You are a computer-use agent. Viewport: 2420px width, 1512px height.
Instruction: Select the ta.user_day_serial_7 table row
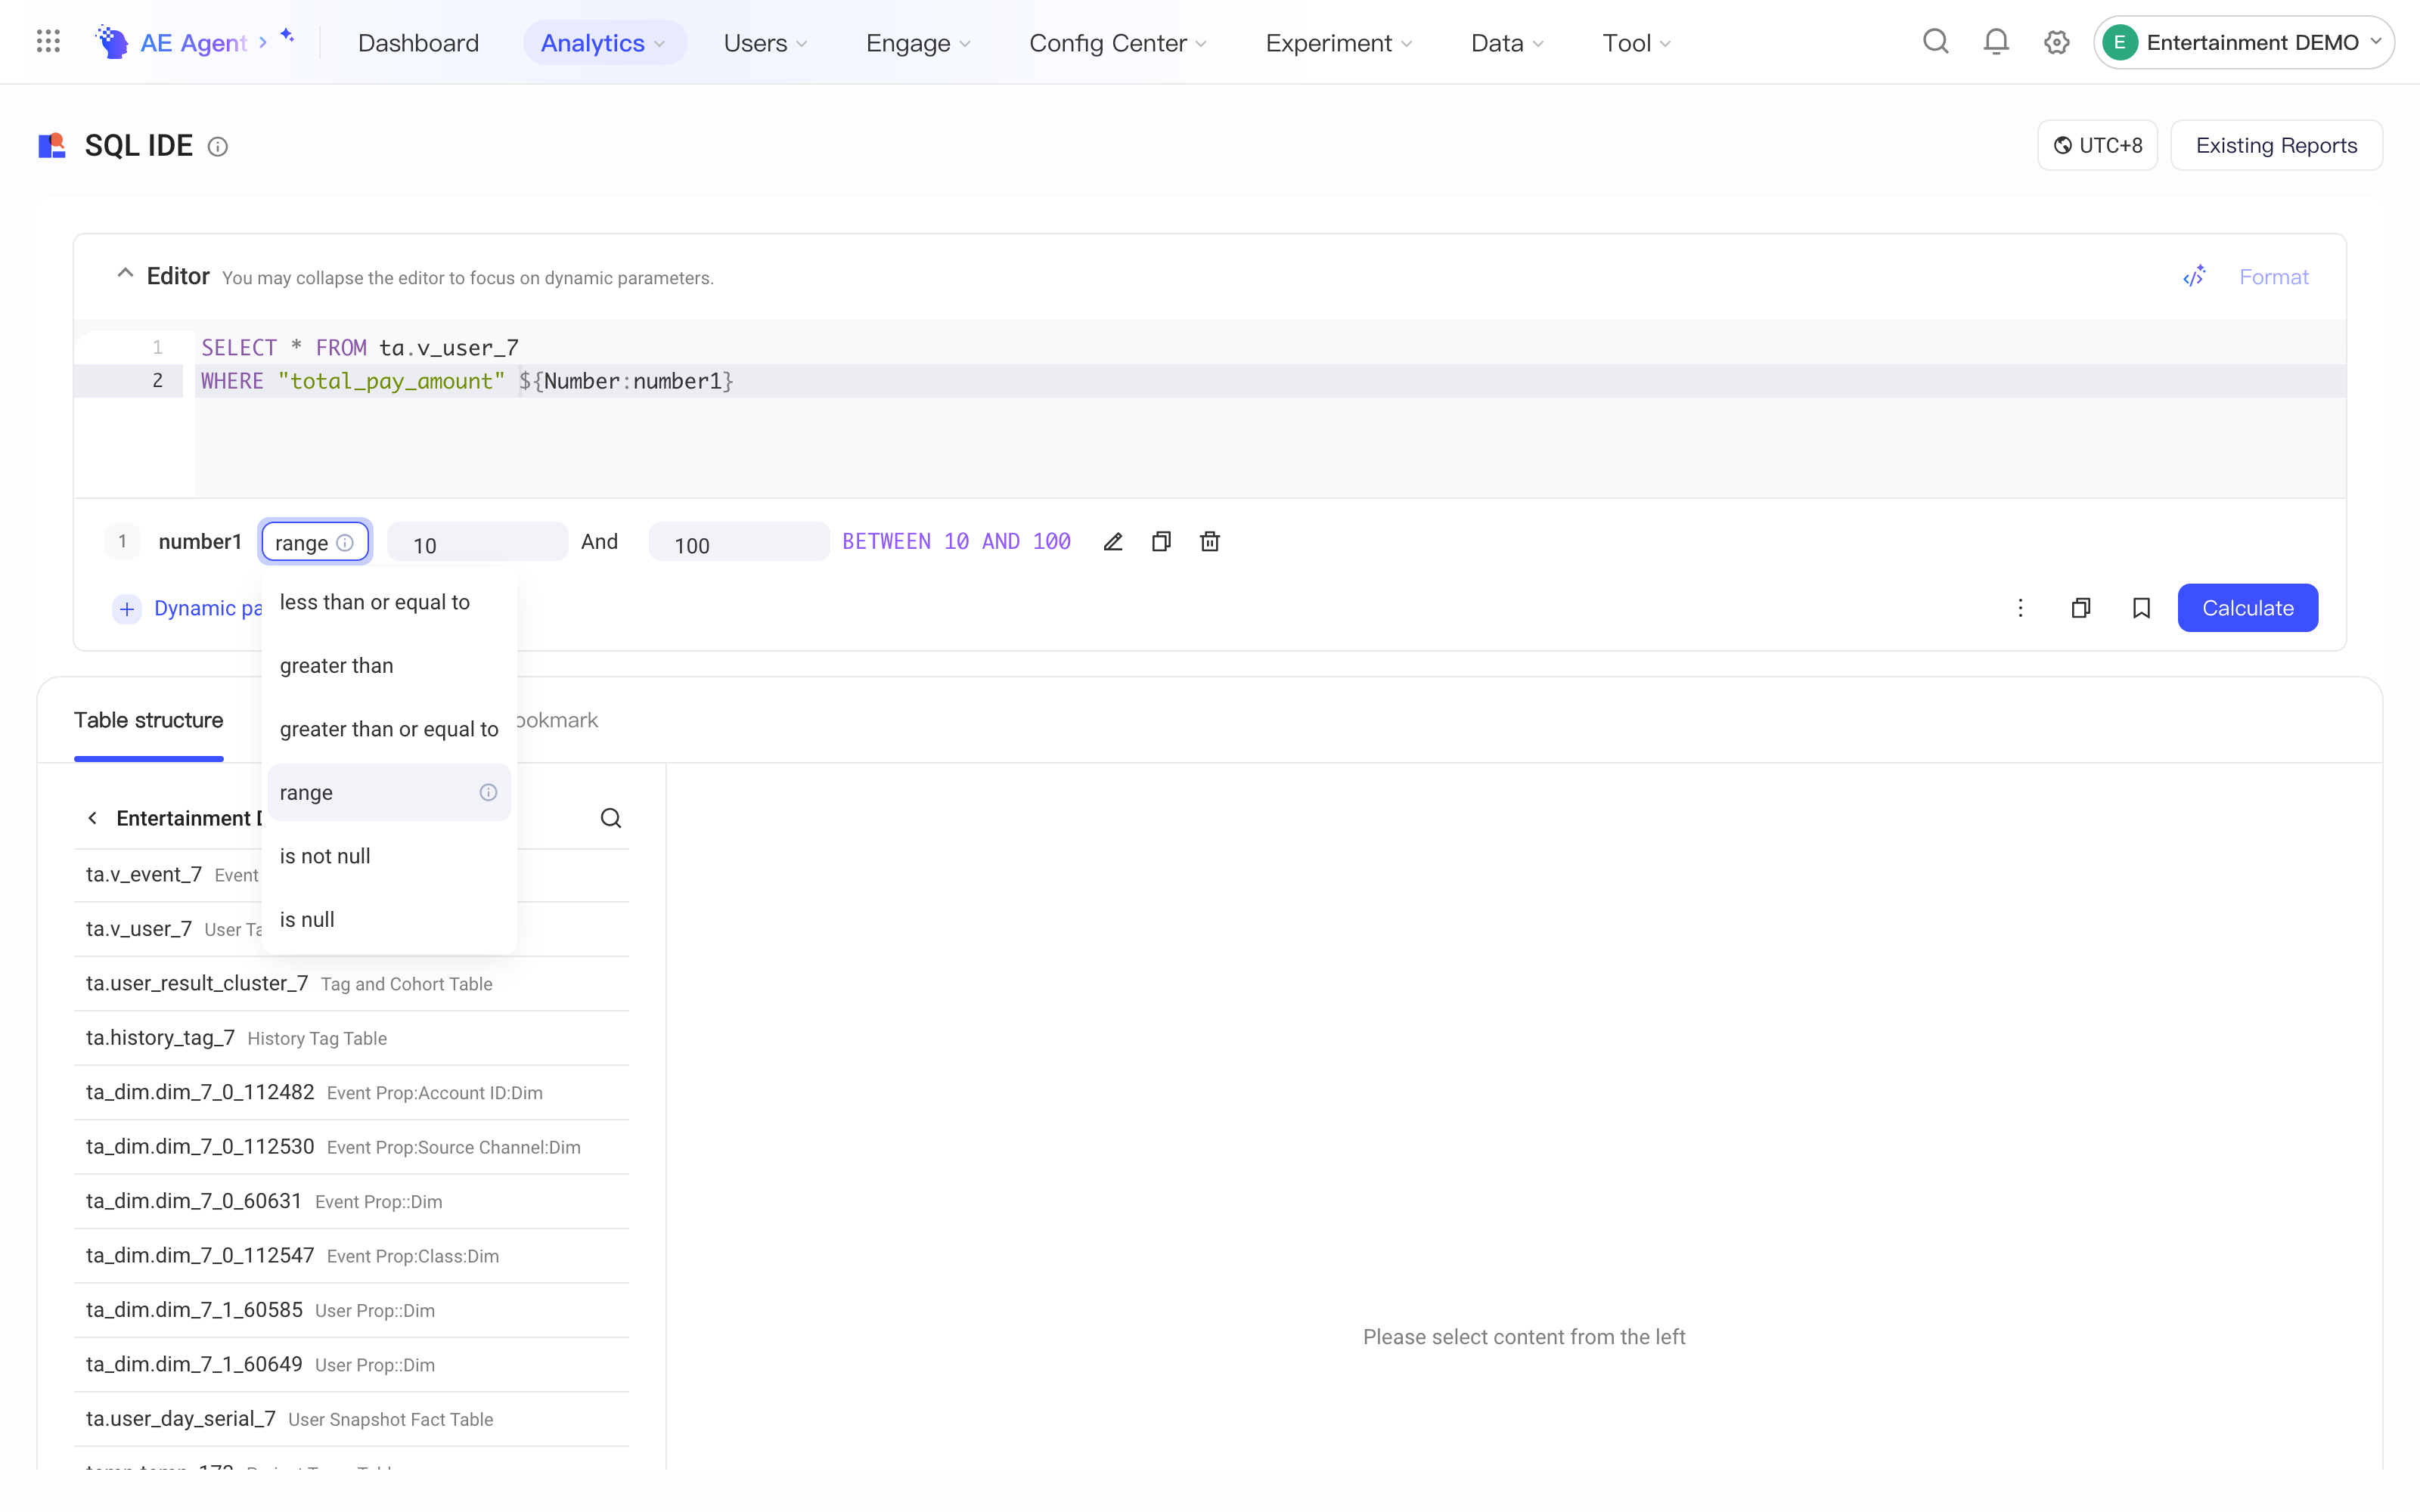click(x=351, y=1419)
